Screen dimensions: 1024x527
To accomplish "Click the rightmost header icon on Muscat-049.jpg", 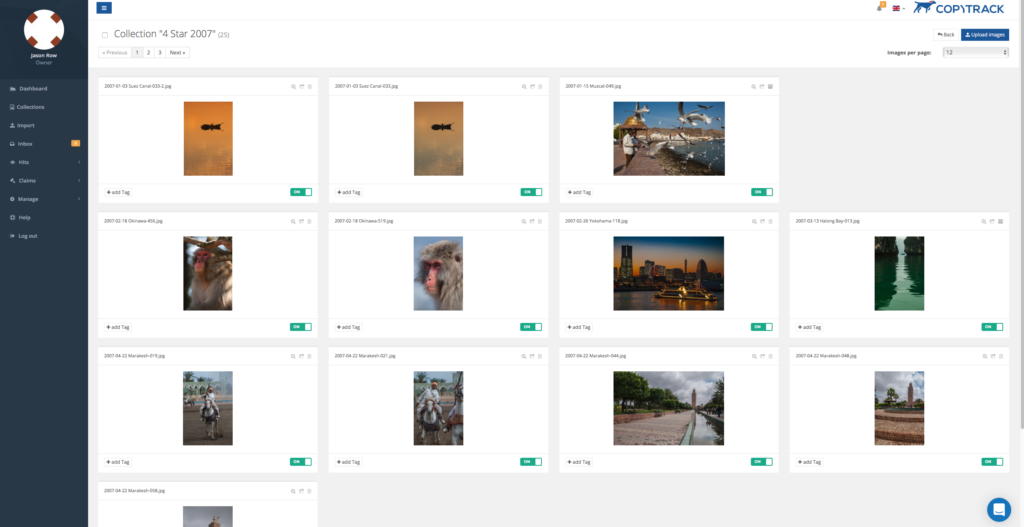I will [x=771, y=86].
